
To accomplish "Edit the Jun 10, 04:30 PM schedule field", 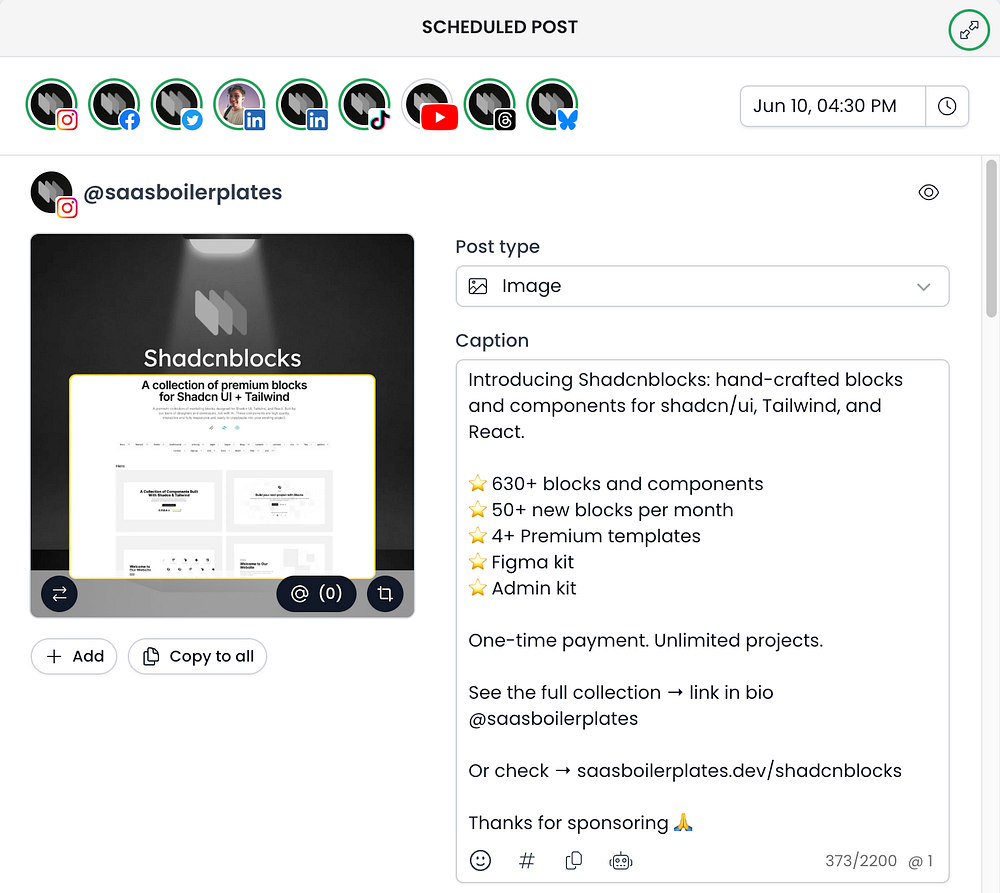I will pos(832,106).
